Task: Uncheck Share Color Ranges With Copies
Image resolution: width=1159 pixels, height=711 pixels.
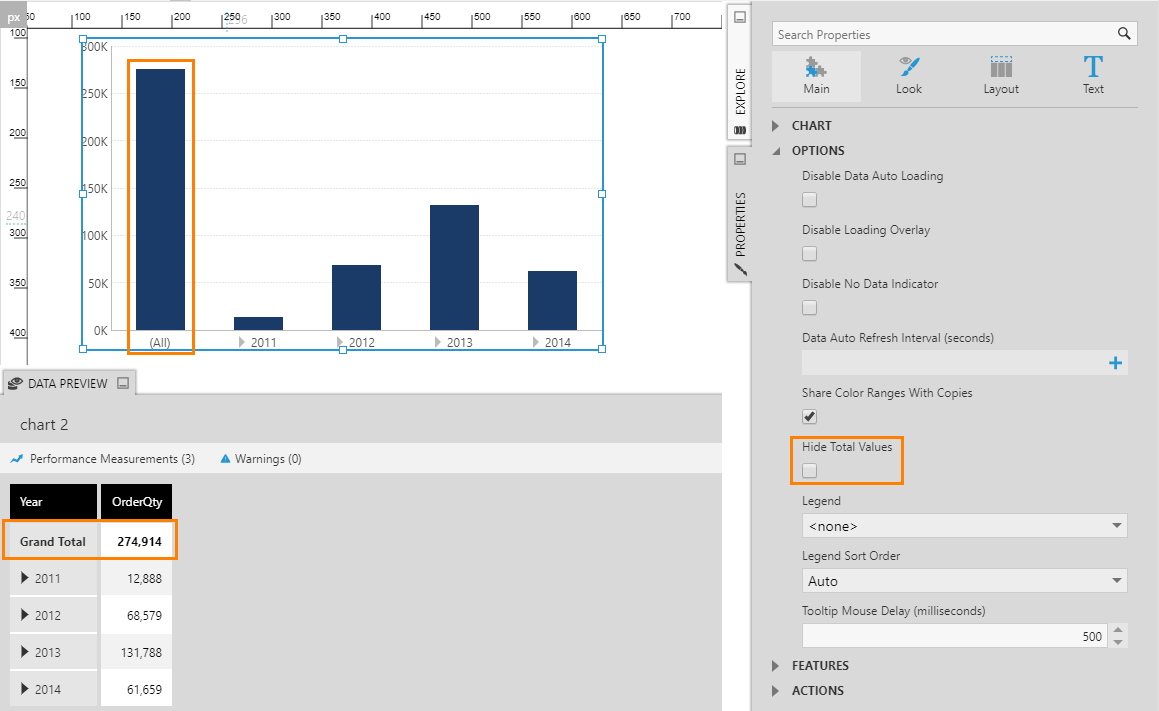Action: [810, 416]
